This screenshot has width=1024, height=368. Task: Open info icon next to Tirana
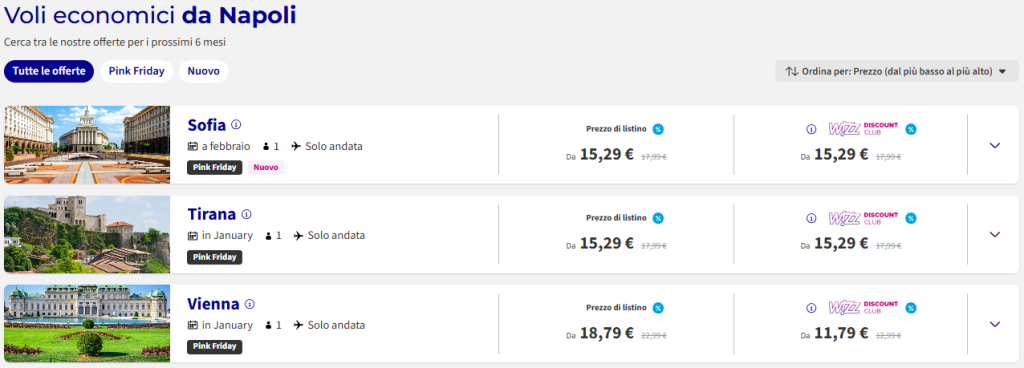pos(246,213)
